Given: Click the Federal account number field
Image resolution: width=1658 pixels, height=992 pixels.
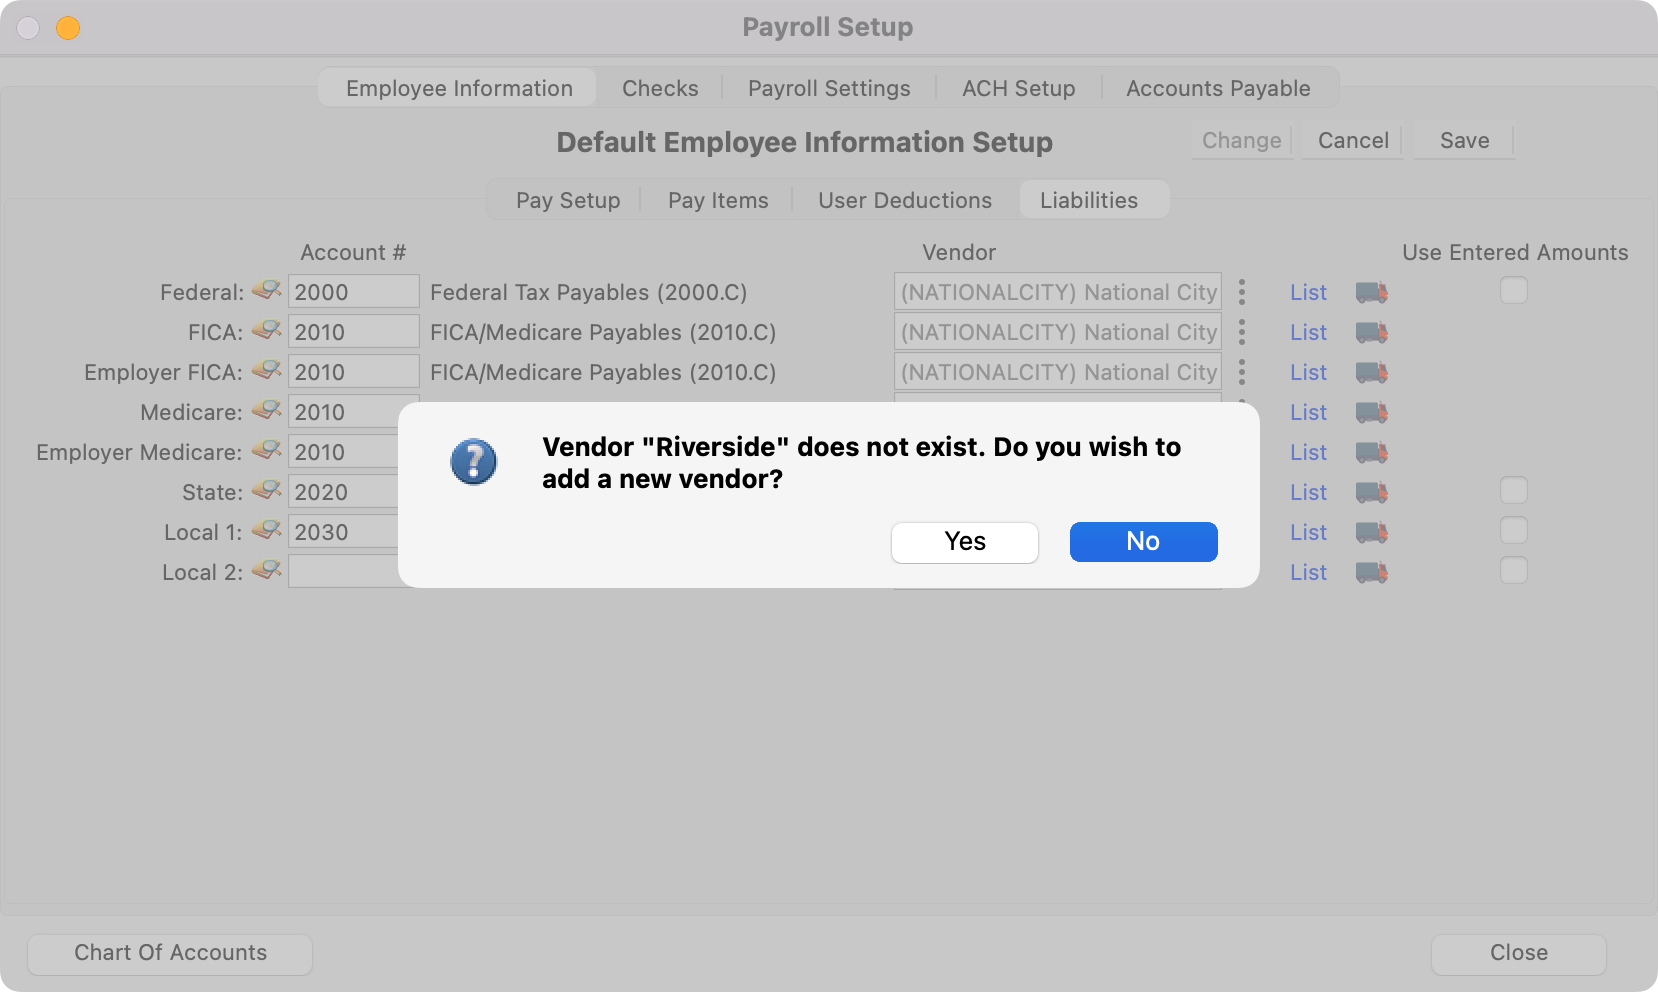Looking at the screenshot, I should click(x=353, y=292).
